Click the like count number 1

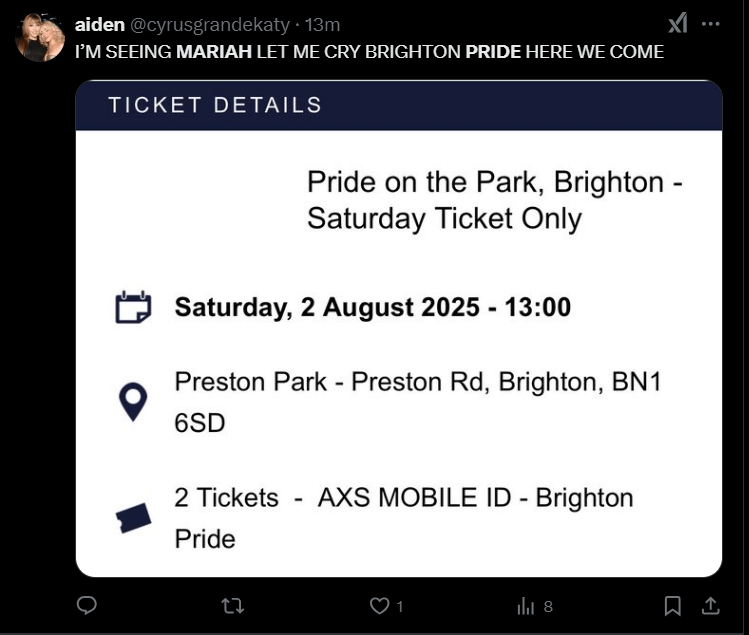400,607
